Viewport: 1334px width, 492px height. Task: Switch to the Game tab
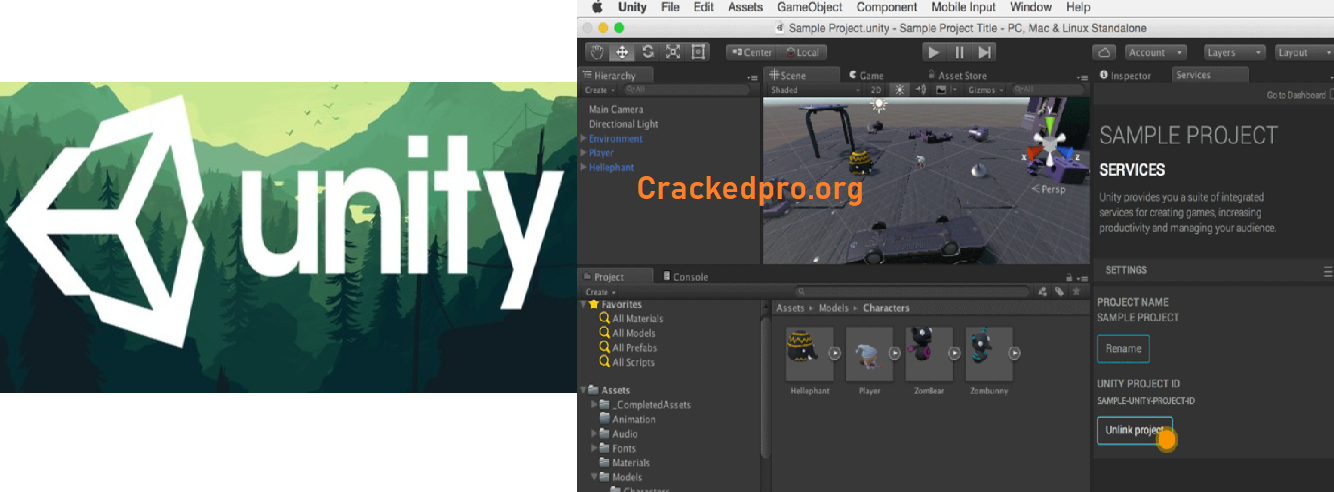point(866,75)
